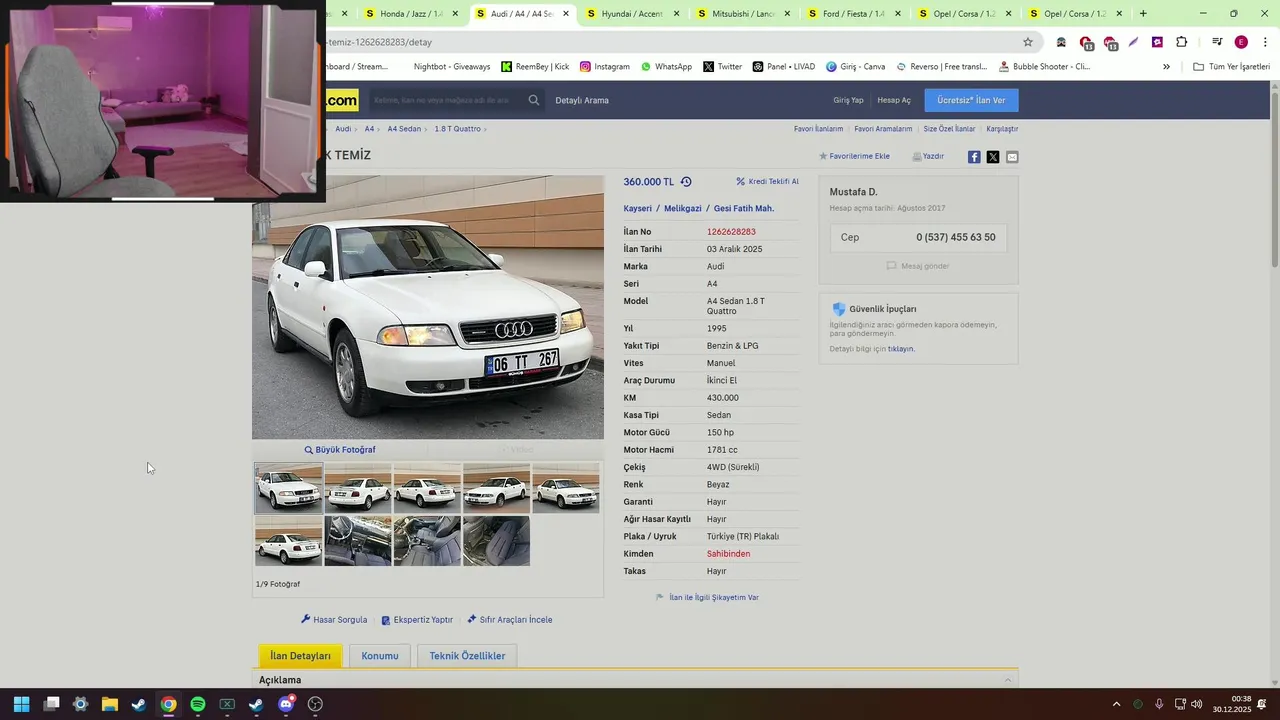
Task: Click Hesap Aç link
Action: [894, 100]
